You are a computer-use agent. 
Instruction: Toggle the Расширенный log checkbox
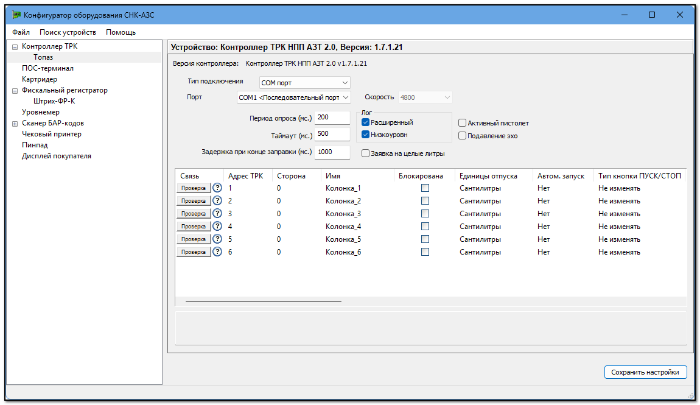click(366, 122)
